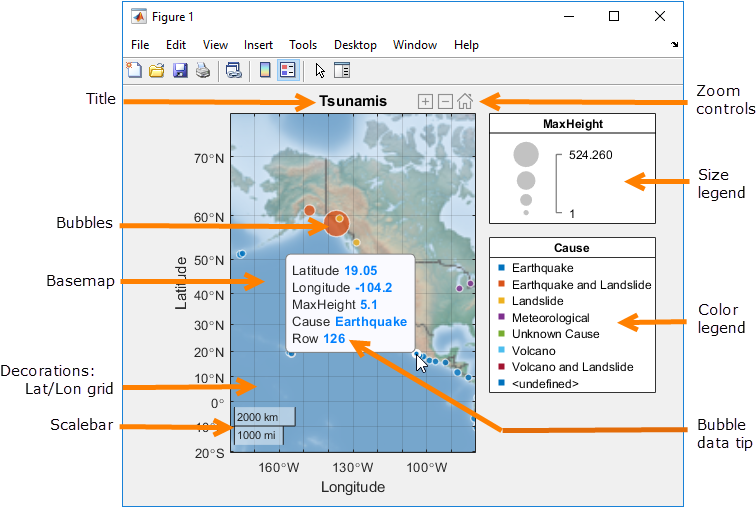Print the figure with the printer icon
This screenshot has height=507, width=756.
point(202,70)
